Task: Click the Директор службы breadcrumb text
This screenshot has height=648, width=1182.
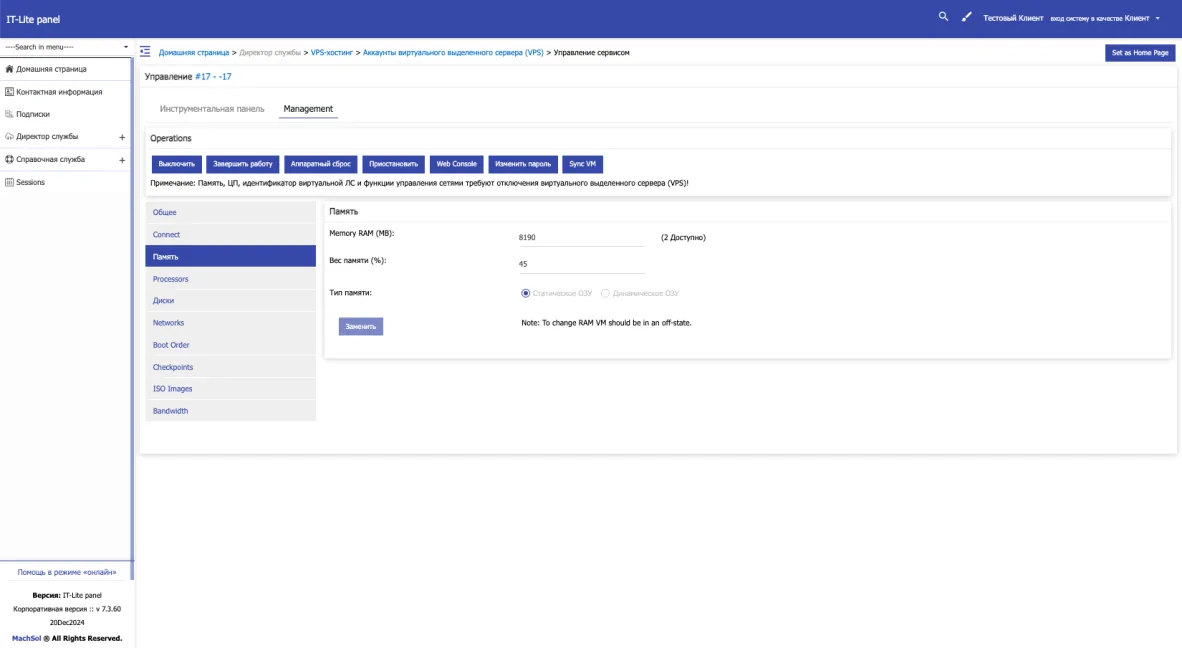Action: 270,53
